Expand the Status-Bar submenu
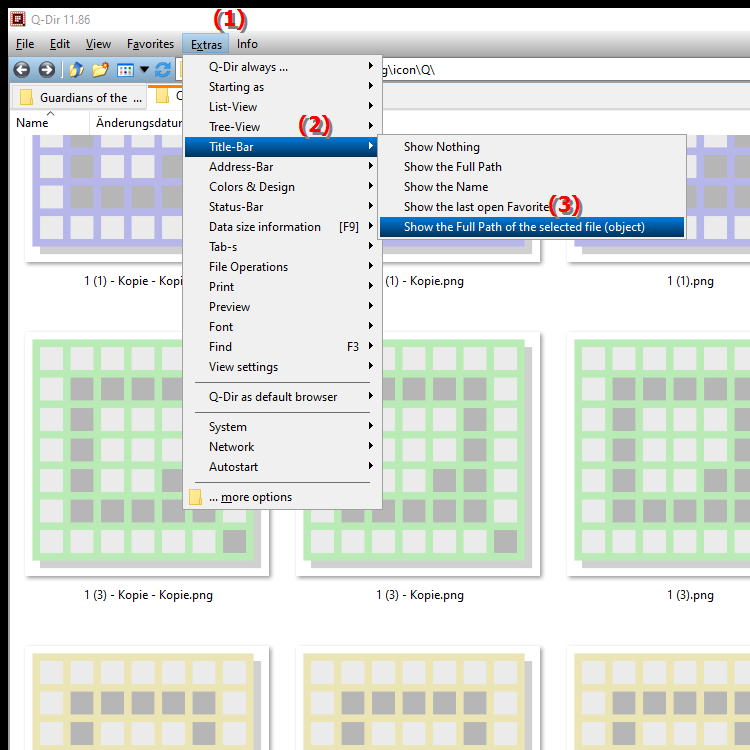Viewport: 750px width, 750px height. click(283, 207)
